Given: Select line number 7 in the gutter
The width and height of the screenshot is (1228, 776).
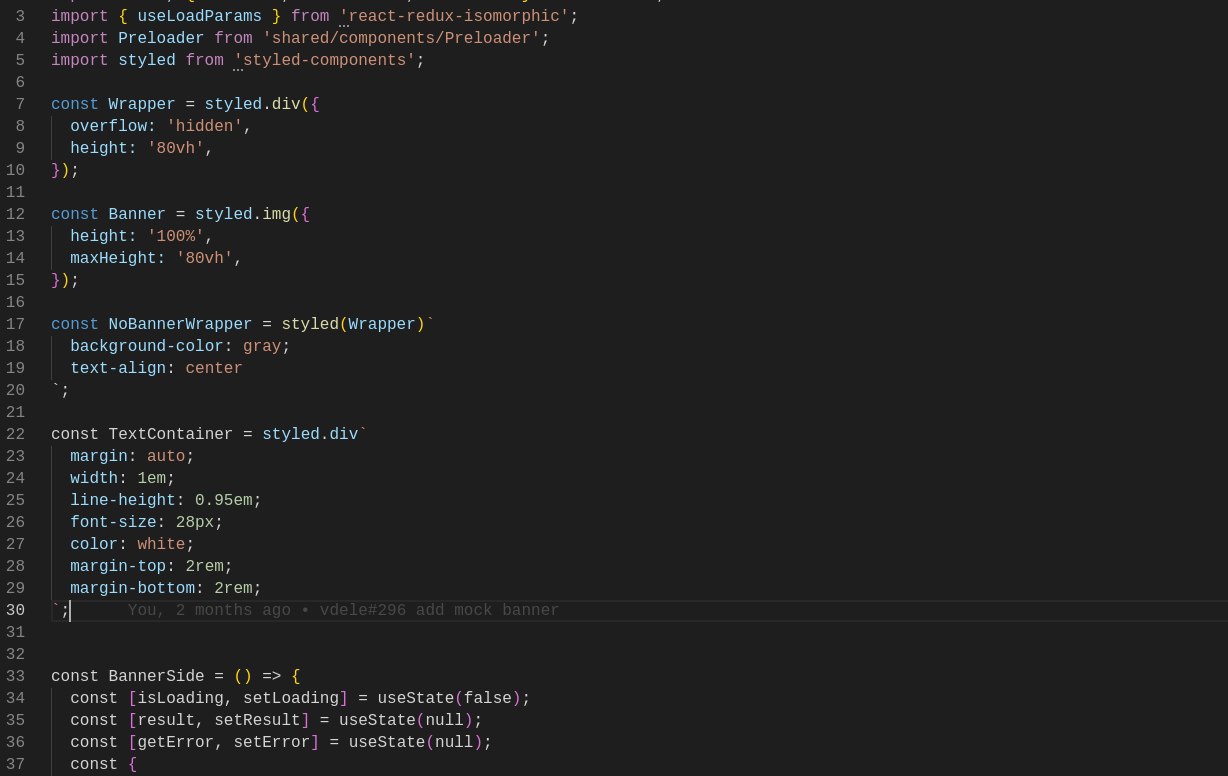Looking at the screenshot, I should pyautogui.click(x=20, y=104).
